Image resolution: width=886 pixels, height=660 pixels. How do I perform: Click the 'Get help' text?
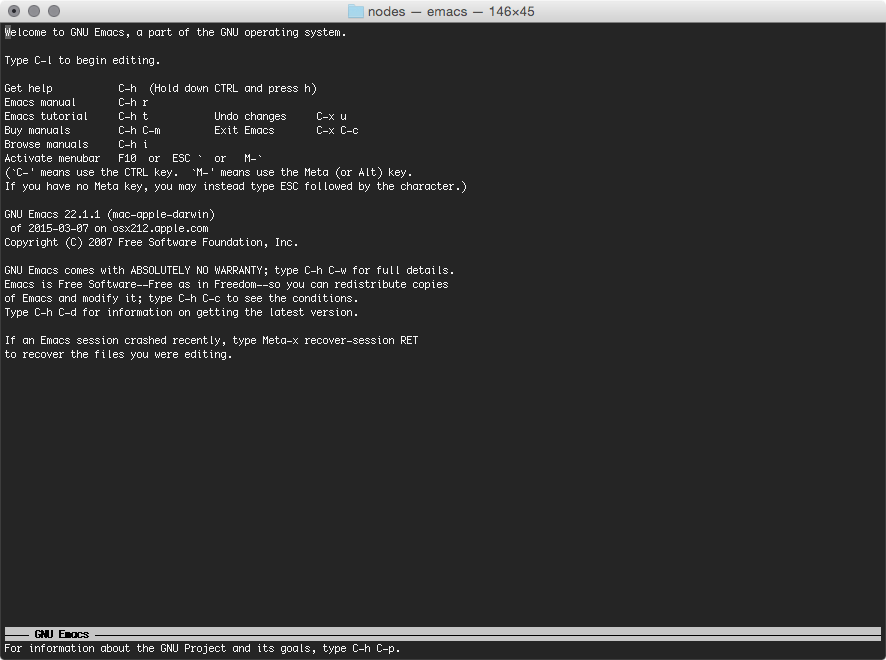point(28,88)
